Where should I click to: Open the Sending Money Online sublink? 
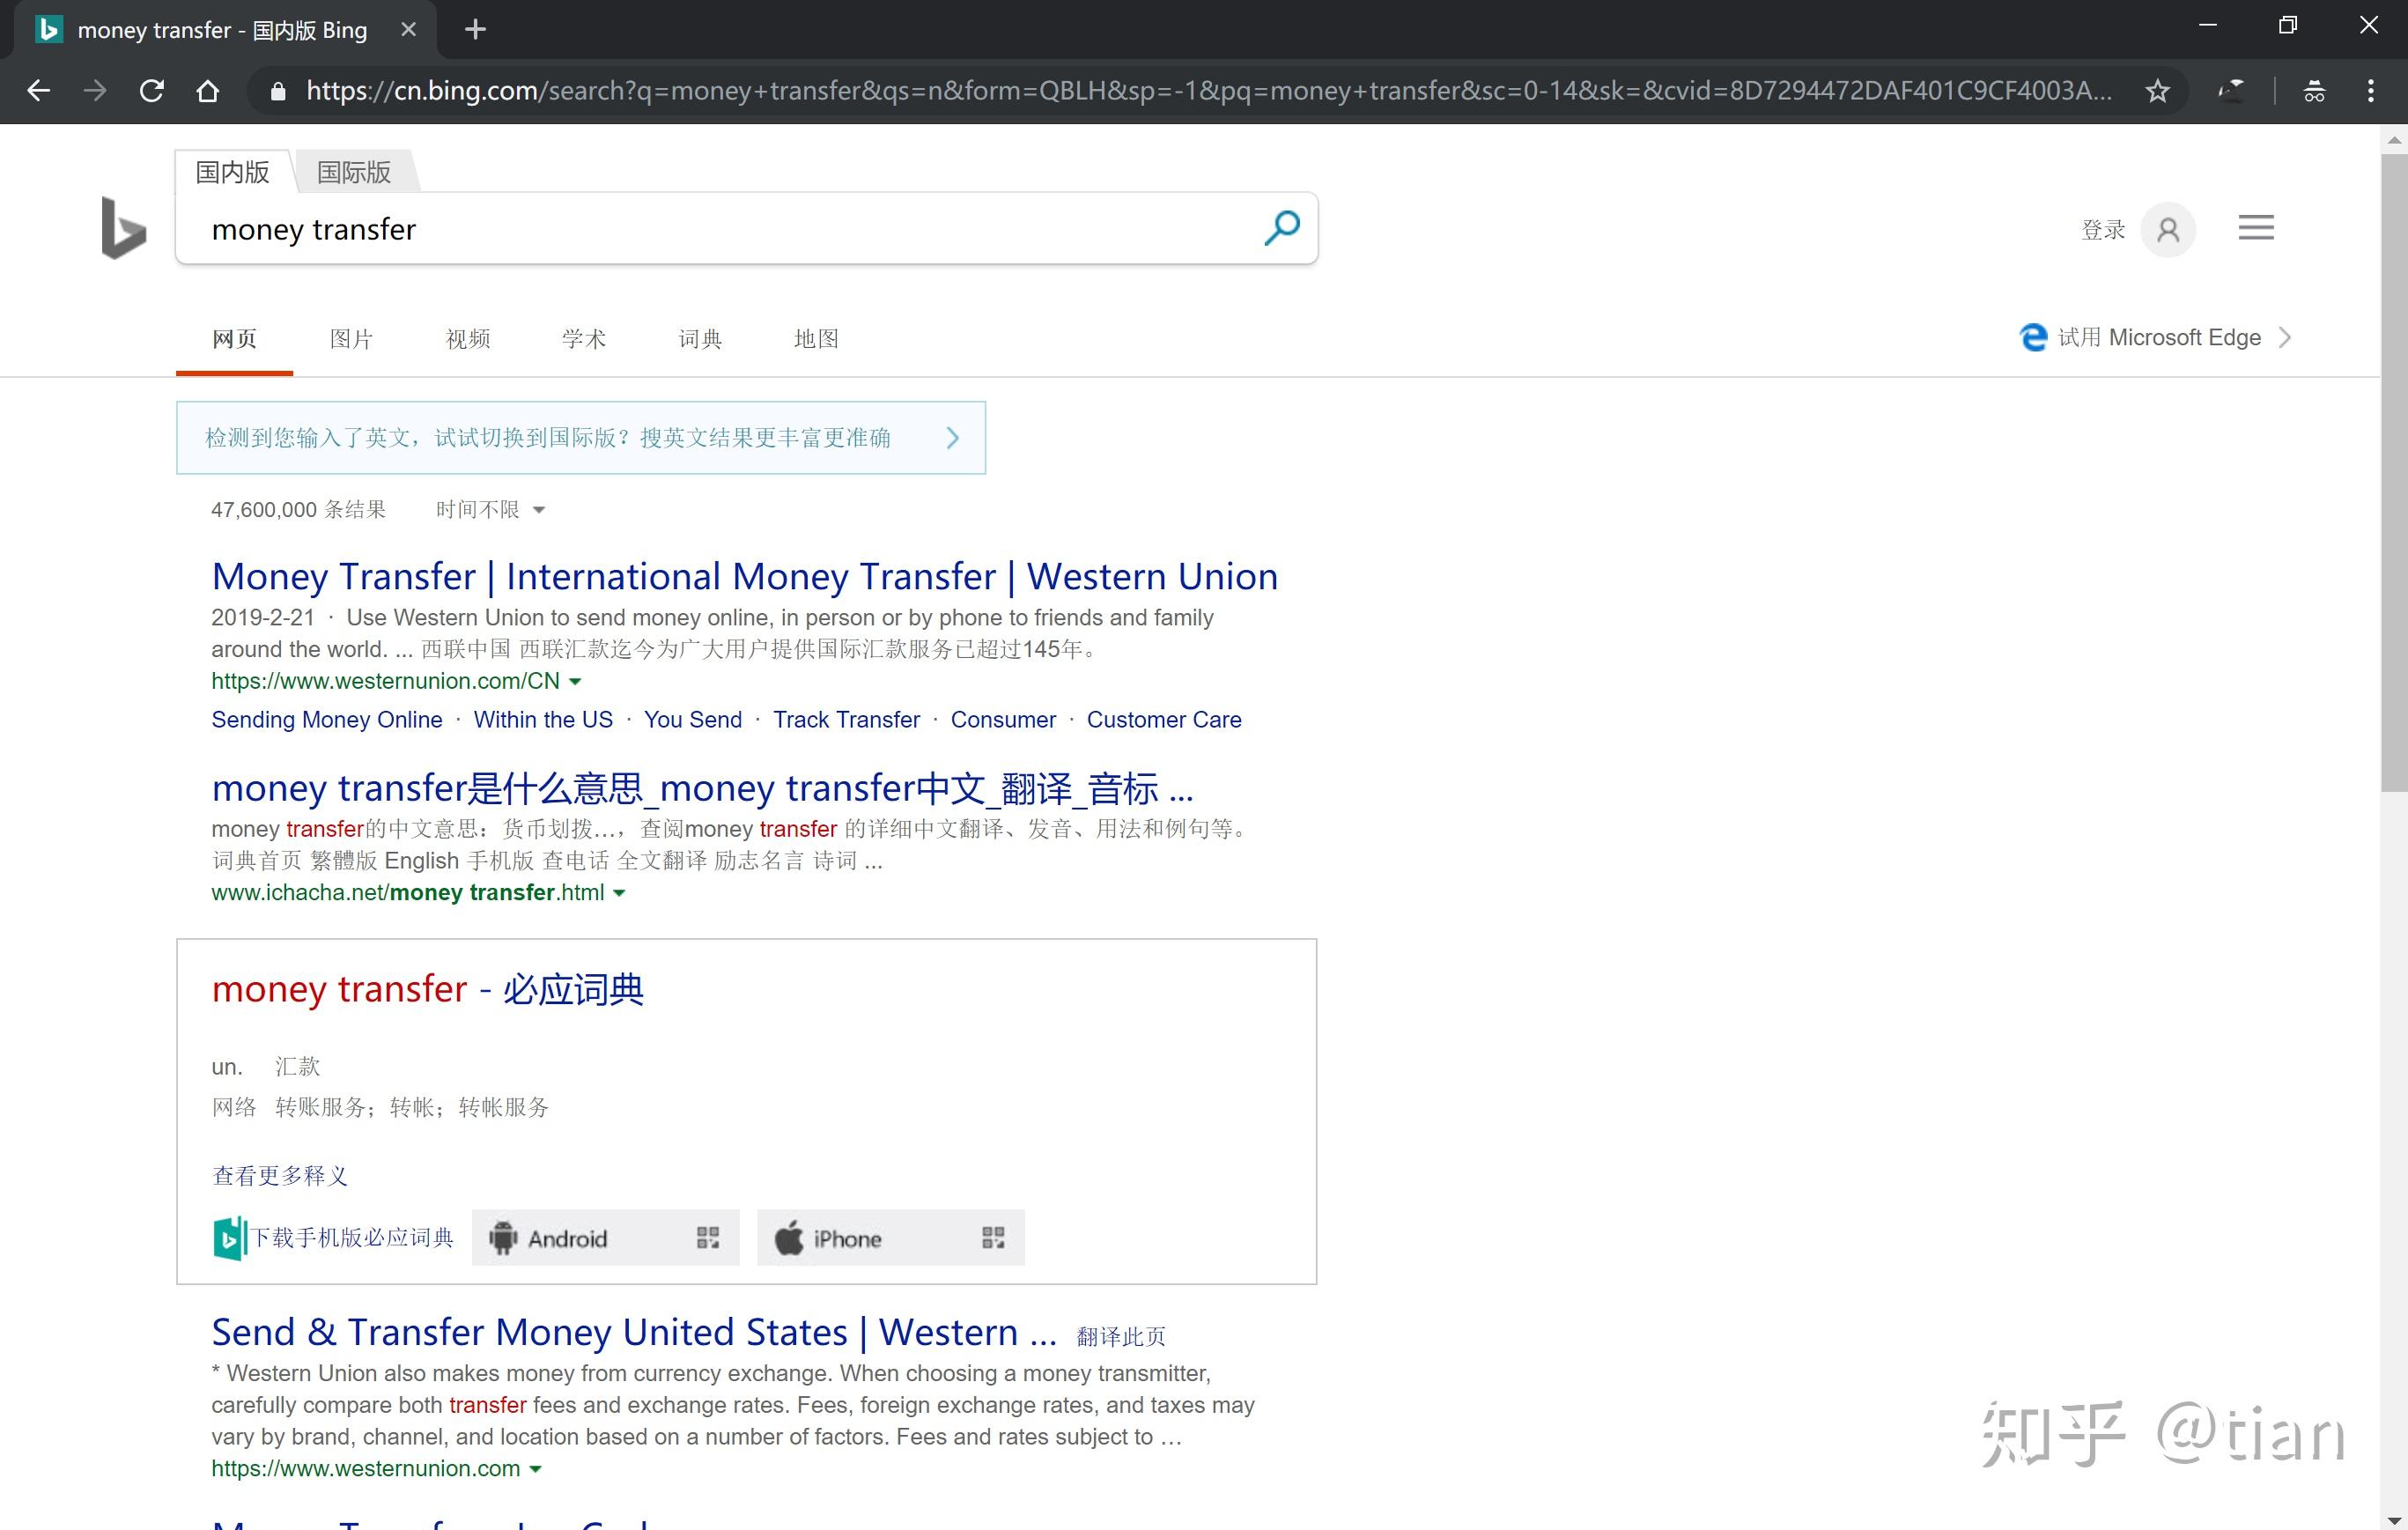(x=327, y=720)
